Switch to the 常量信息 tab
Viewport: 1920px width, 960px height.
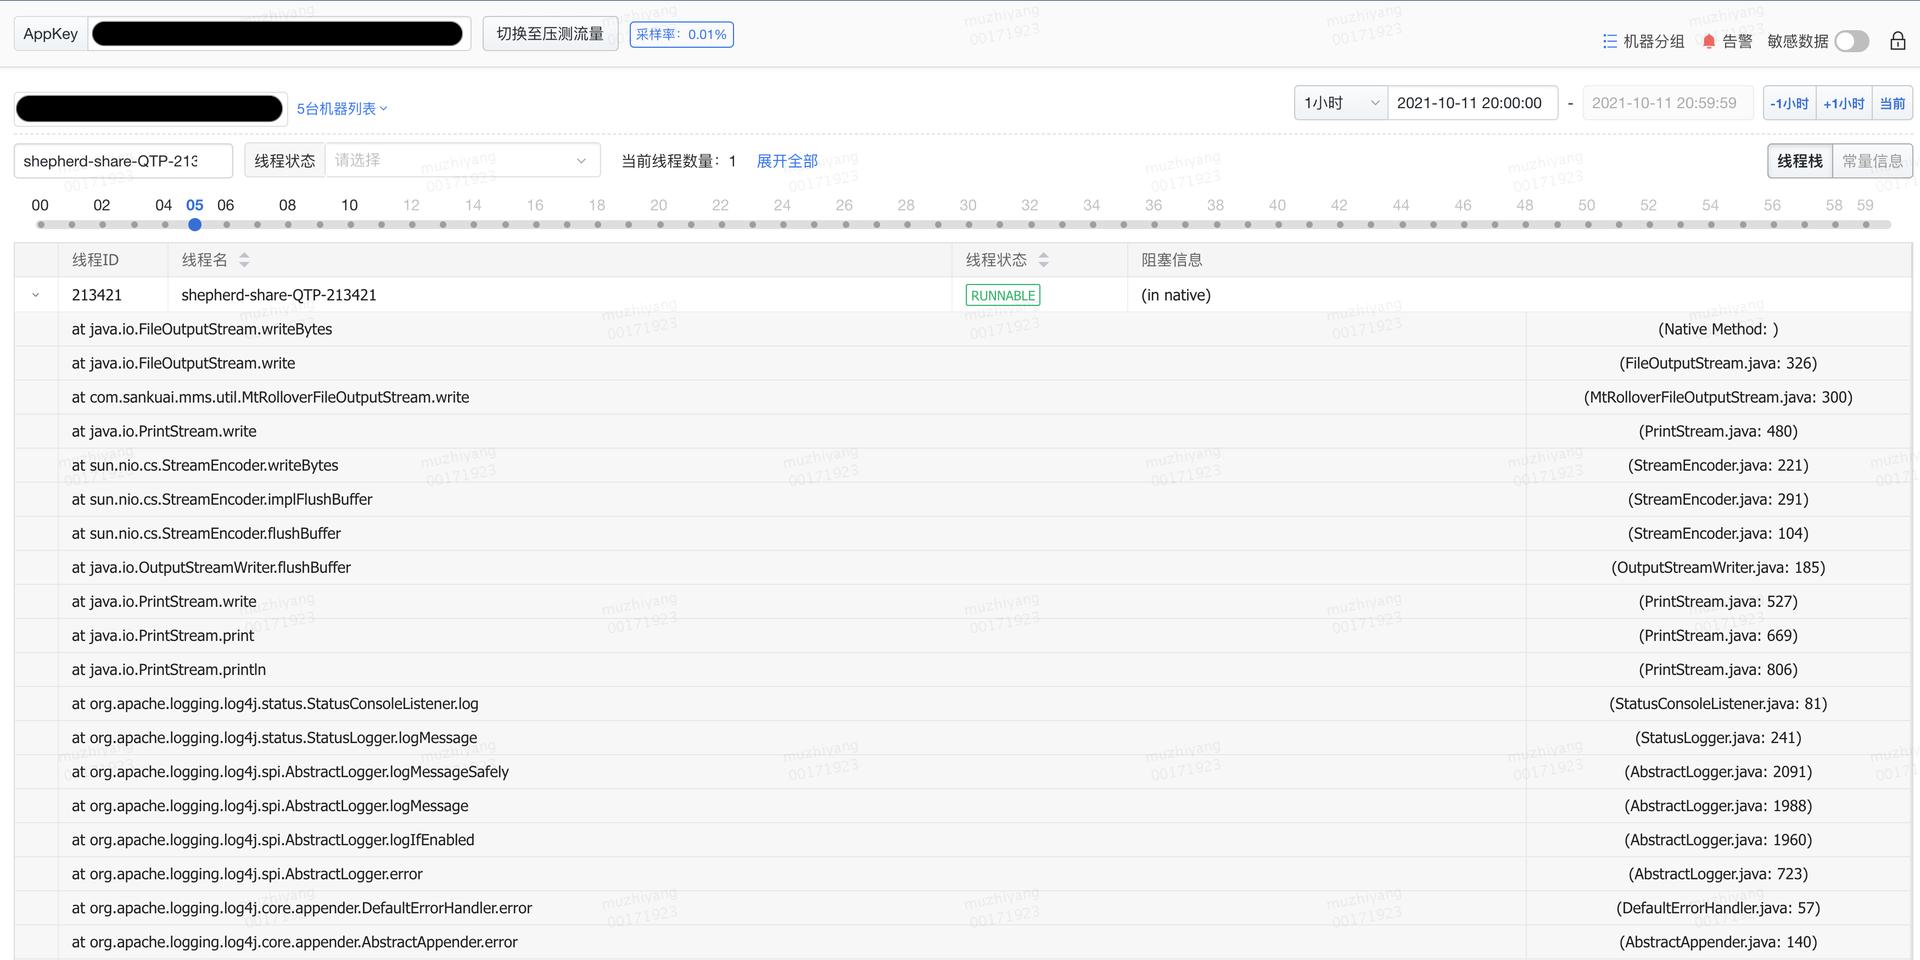coord(1871,160)
